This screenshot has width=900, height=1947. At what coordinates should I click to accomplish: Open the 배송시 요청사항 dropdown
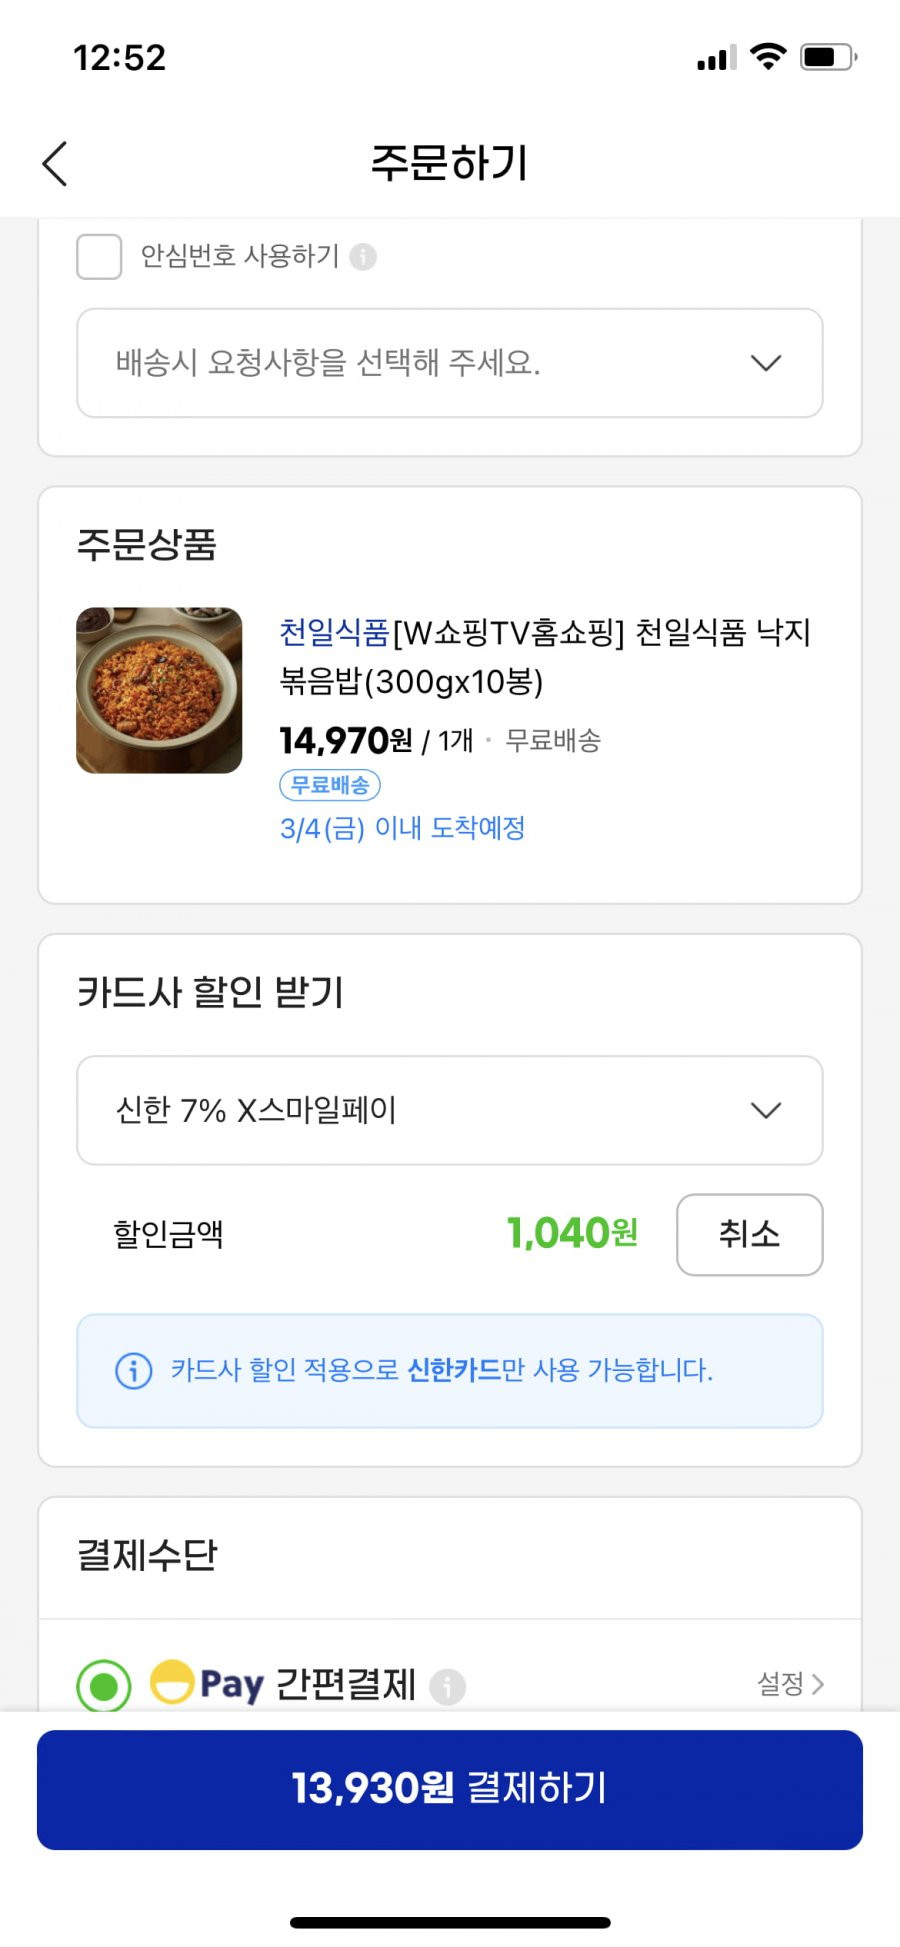click(450, 363)
